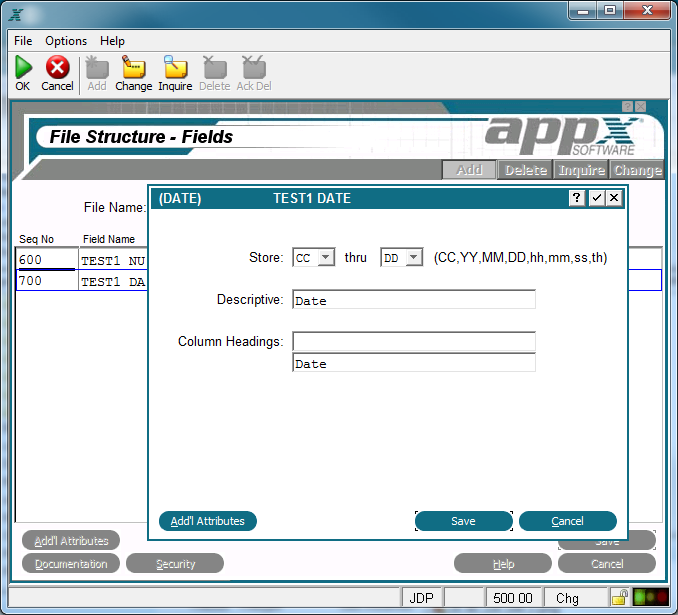Open the Options menu
Image resolution: width=678 pixels, height=615 pixels.
click(66, 41)
